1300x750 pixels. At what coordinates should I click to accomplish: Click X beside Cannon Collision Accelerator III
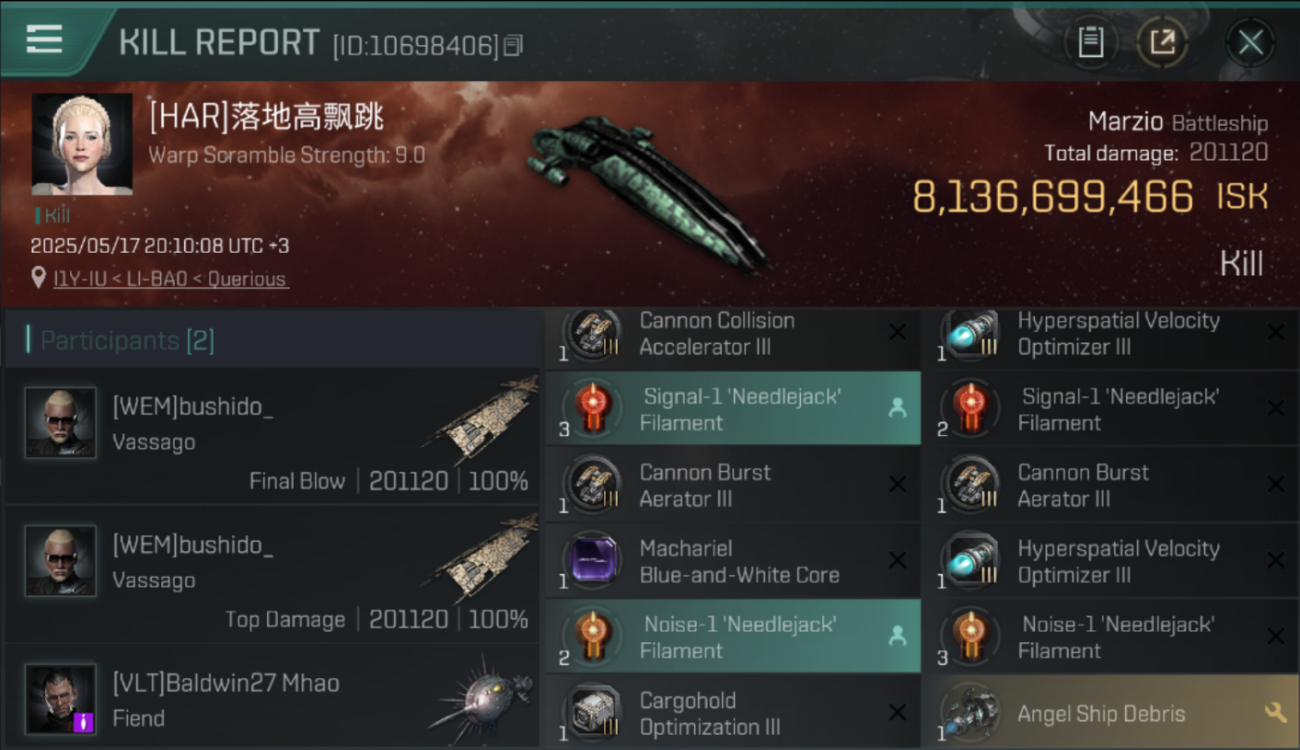[x=897, y=332]
